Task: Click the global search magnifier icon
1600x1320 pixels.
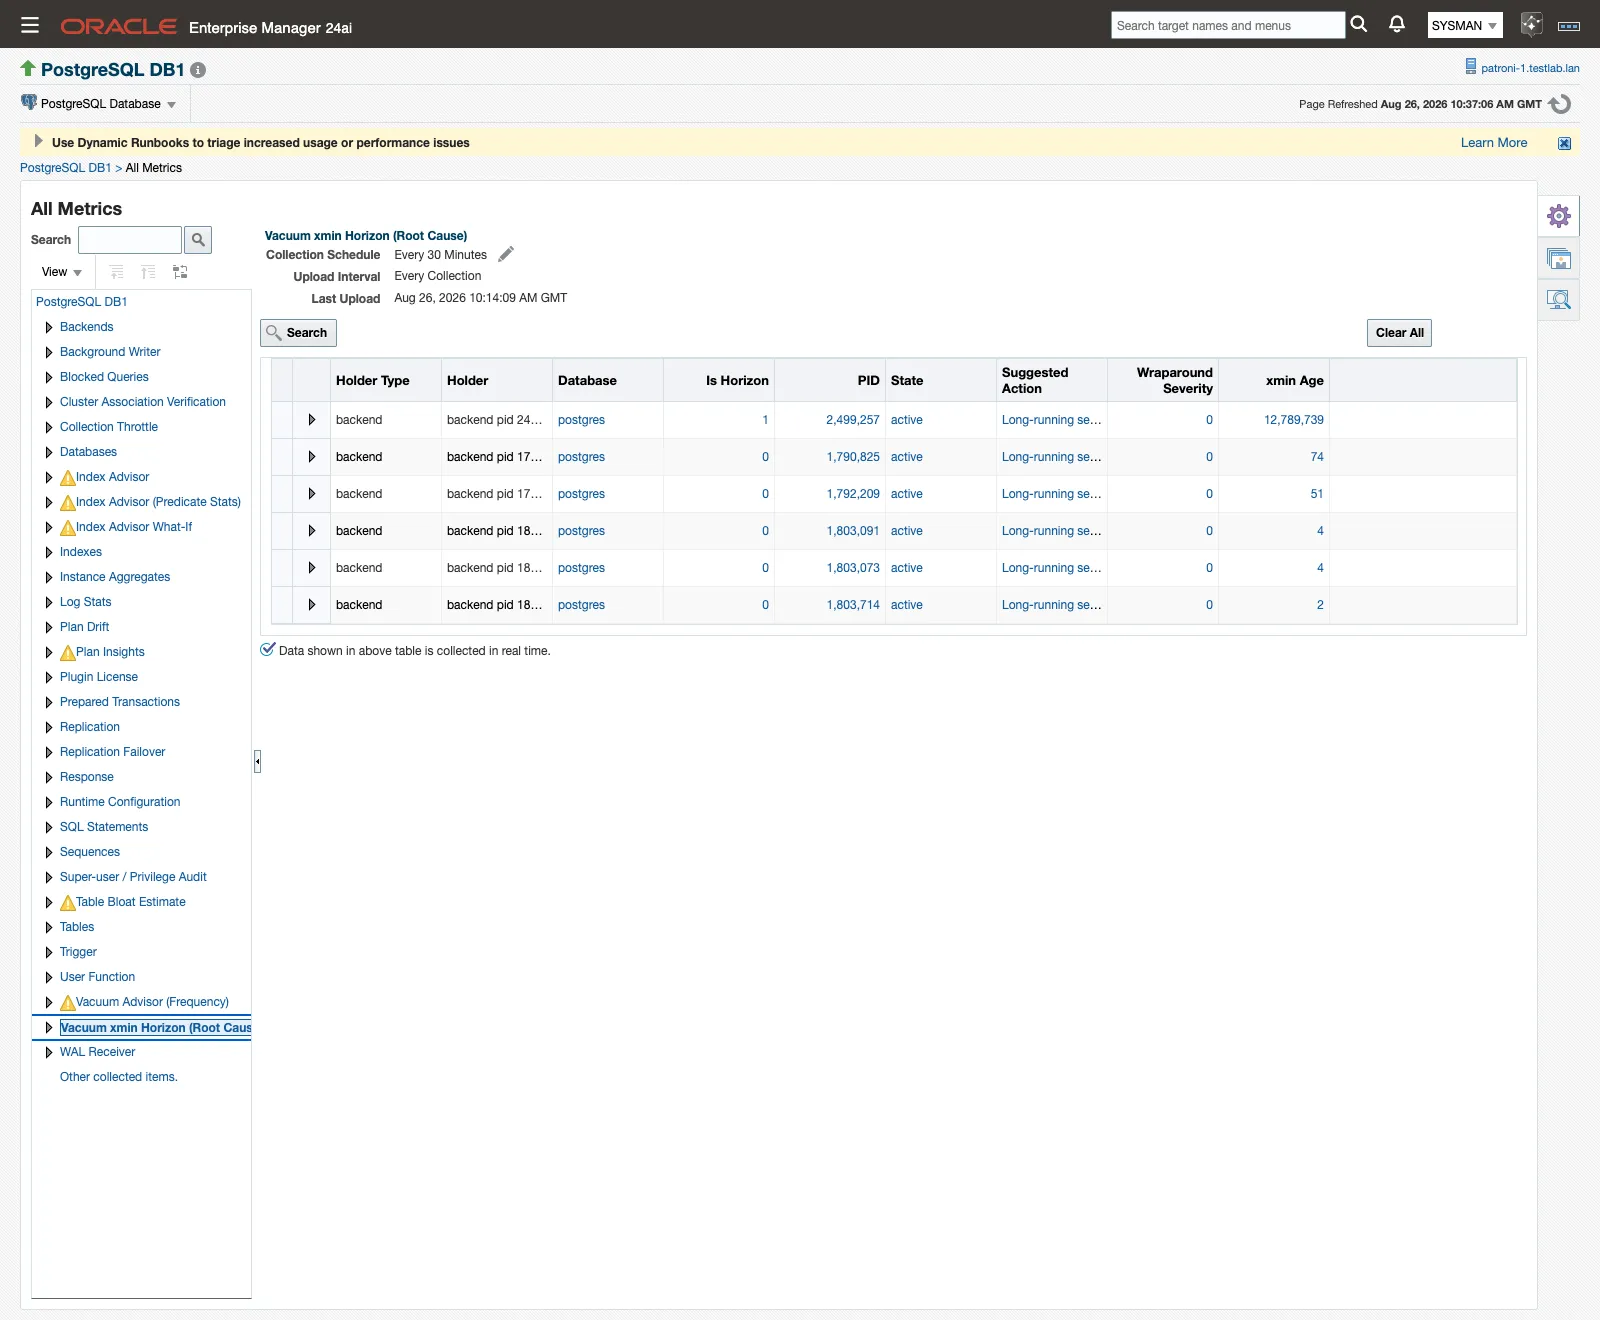Action: tap(1359, 24)
